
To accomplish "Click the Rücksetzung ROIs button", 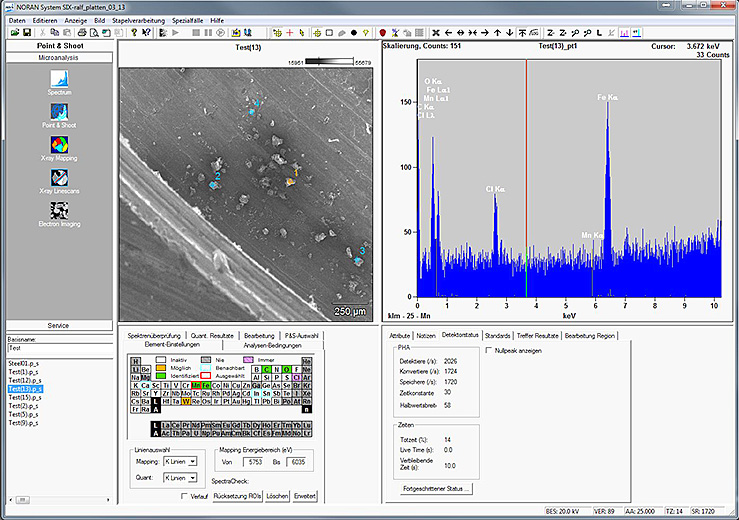I will [237, 496].
